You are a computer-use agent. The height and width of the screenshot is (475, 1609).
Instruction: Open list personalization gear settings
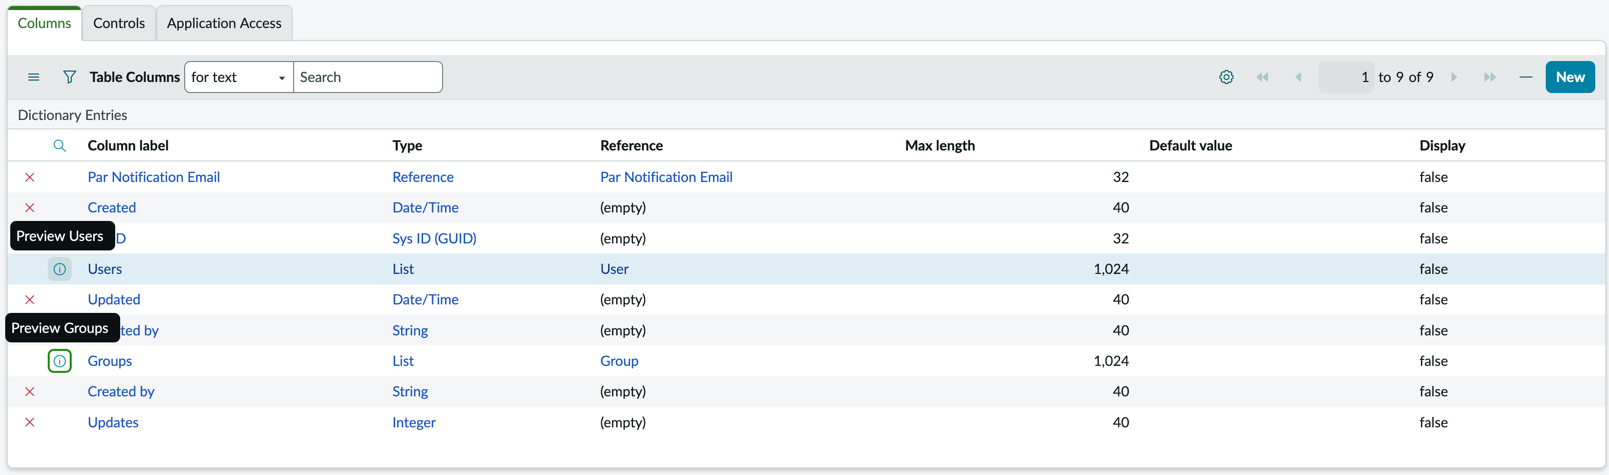coord(1226,77)
